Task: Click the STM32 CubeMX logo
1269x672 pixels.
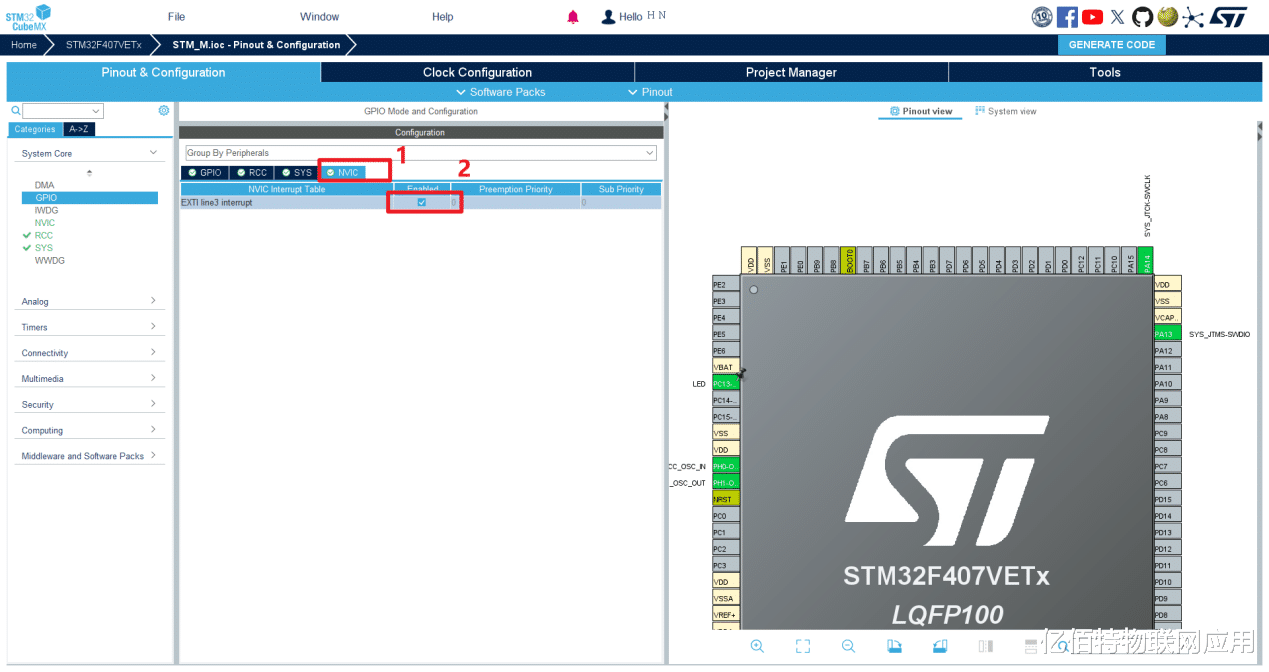Action: point(27,17)
